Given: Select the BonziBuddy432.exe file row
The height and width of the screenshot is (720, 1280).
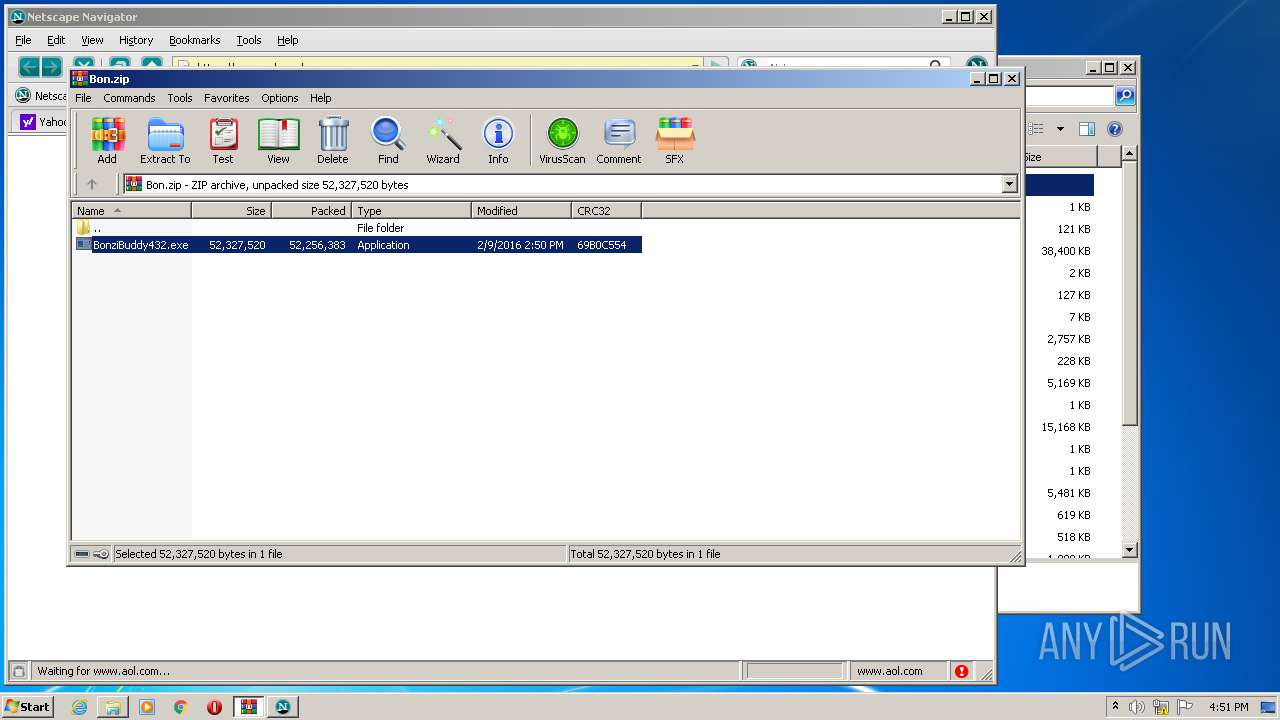Looking at the screenshot, I should coord(358,245).
